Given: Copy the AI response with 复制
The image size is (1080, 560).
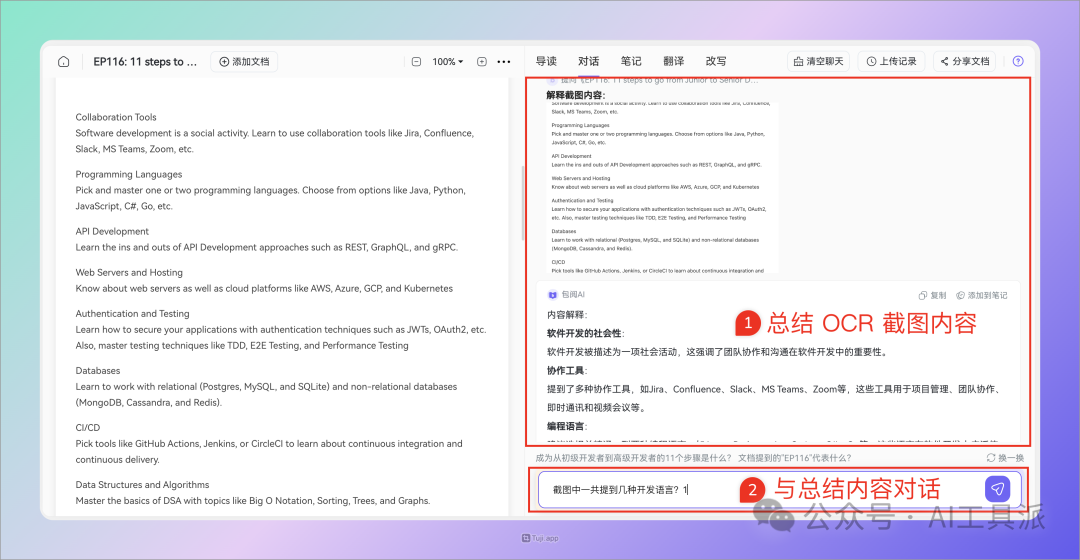Looking at the screenshot, I should coord(932,295).
